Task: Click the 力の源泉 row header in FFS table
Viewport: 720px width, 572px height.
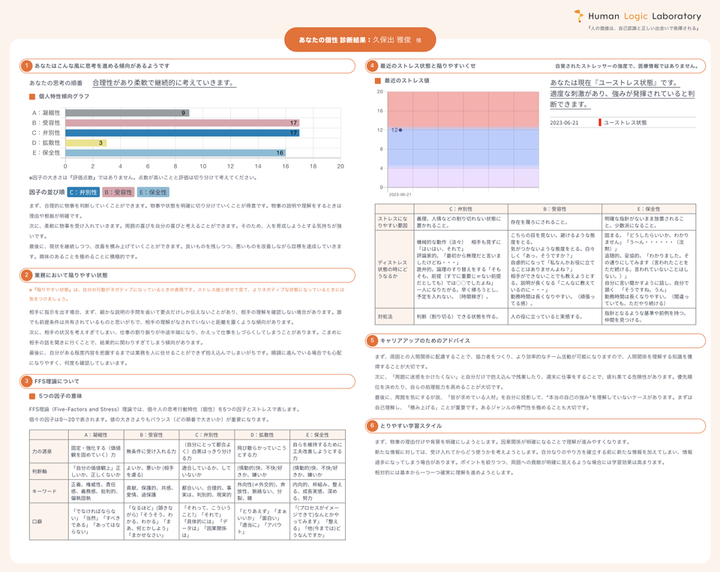Action: (49, 451)
